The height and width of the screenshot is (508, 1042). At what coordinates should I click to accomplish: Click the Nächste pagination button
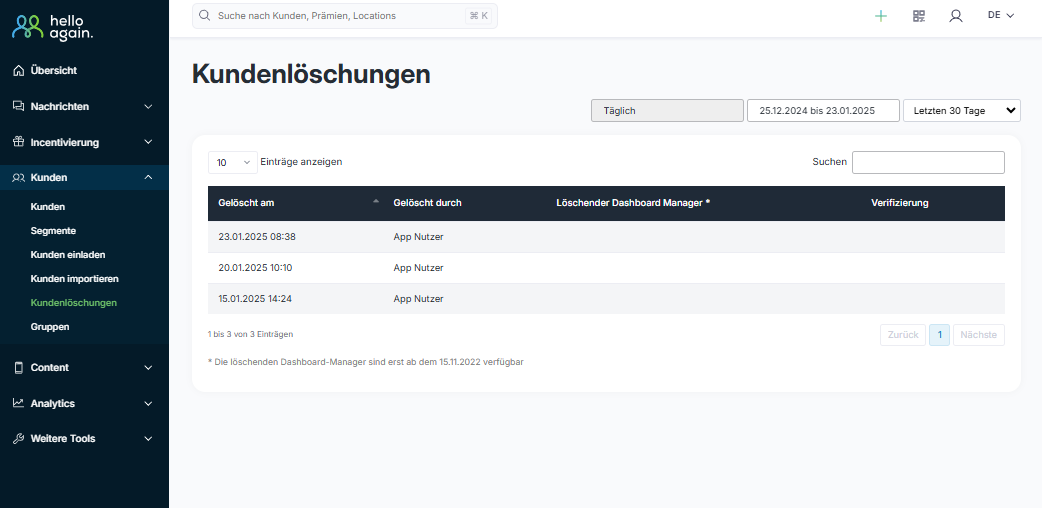point(979,335)
